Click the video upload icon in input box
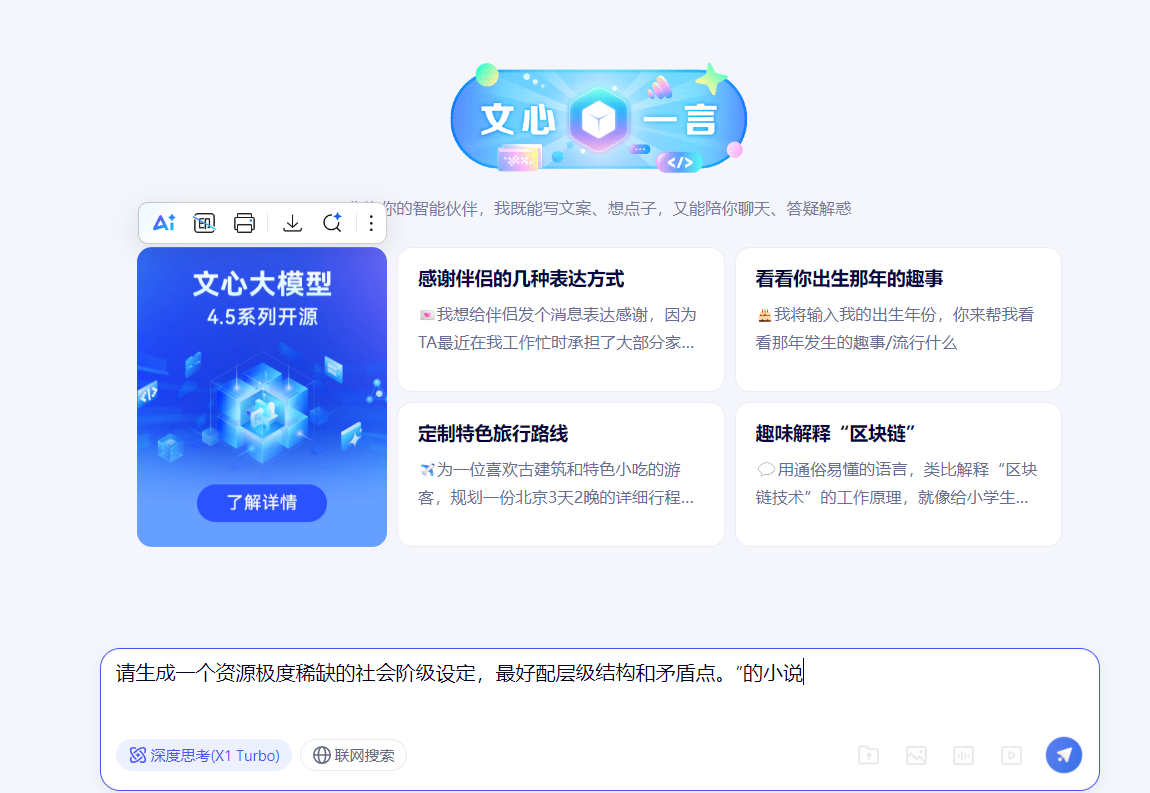This screenshot has height=793, width=1150. [1011, 755]
